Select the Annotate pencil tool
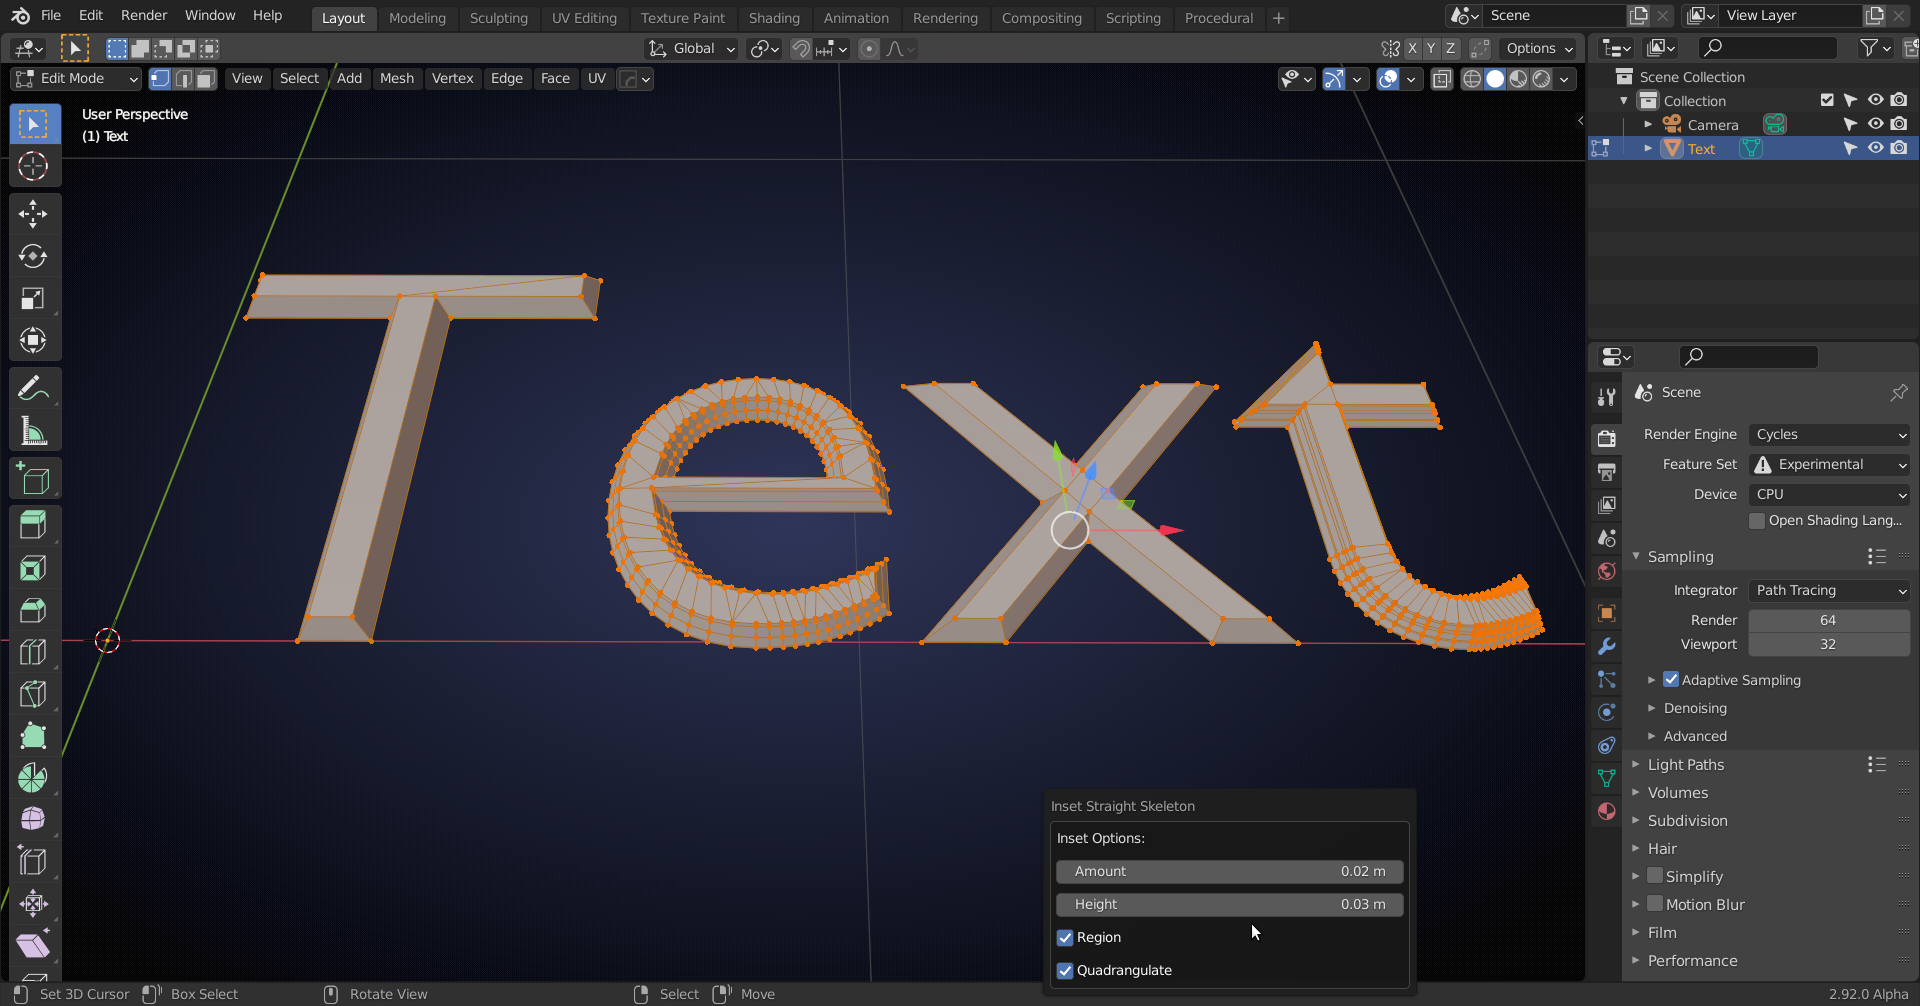Image resolution: width=1920 pixels, height=1006 pixels. click(x=33, y=388)
